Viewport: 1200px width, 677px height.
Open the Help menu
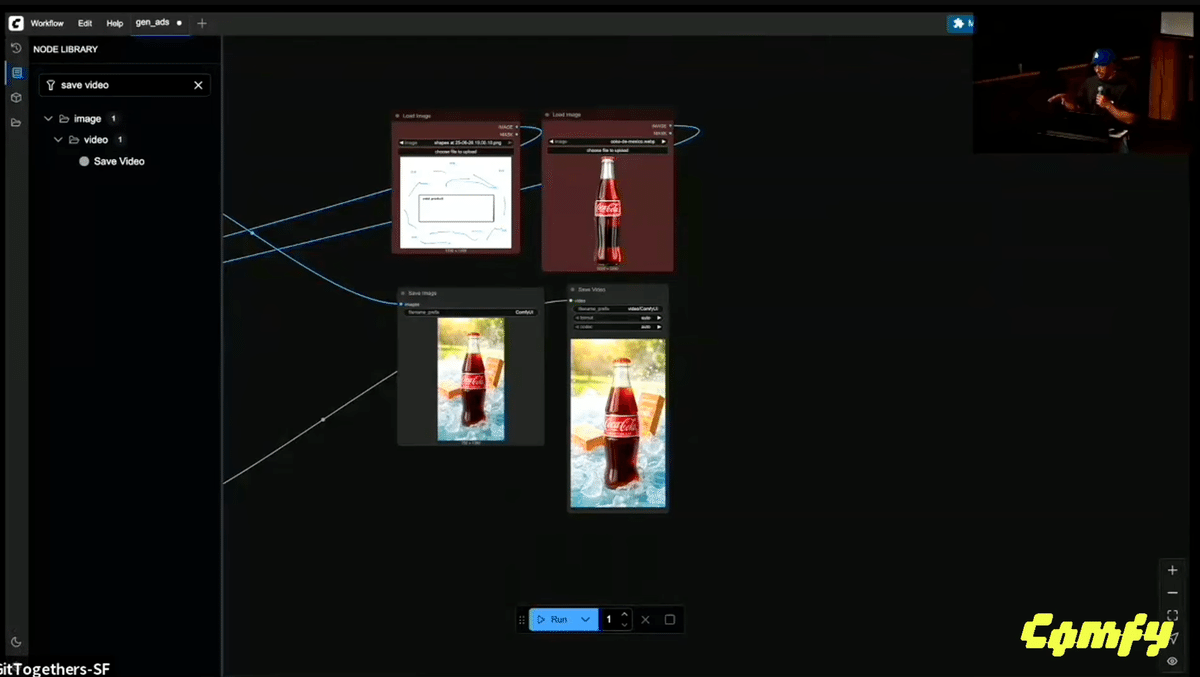pyautogui.click(x=115, y=23)
